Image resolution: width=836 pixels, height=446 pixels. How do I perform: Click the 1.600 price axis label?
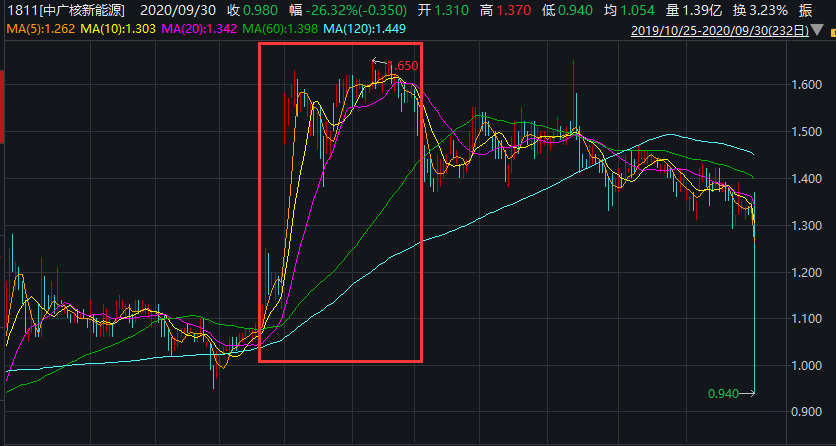804,85
